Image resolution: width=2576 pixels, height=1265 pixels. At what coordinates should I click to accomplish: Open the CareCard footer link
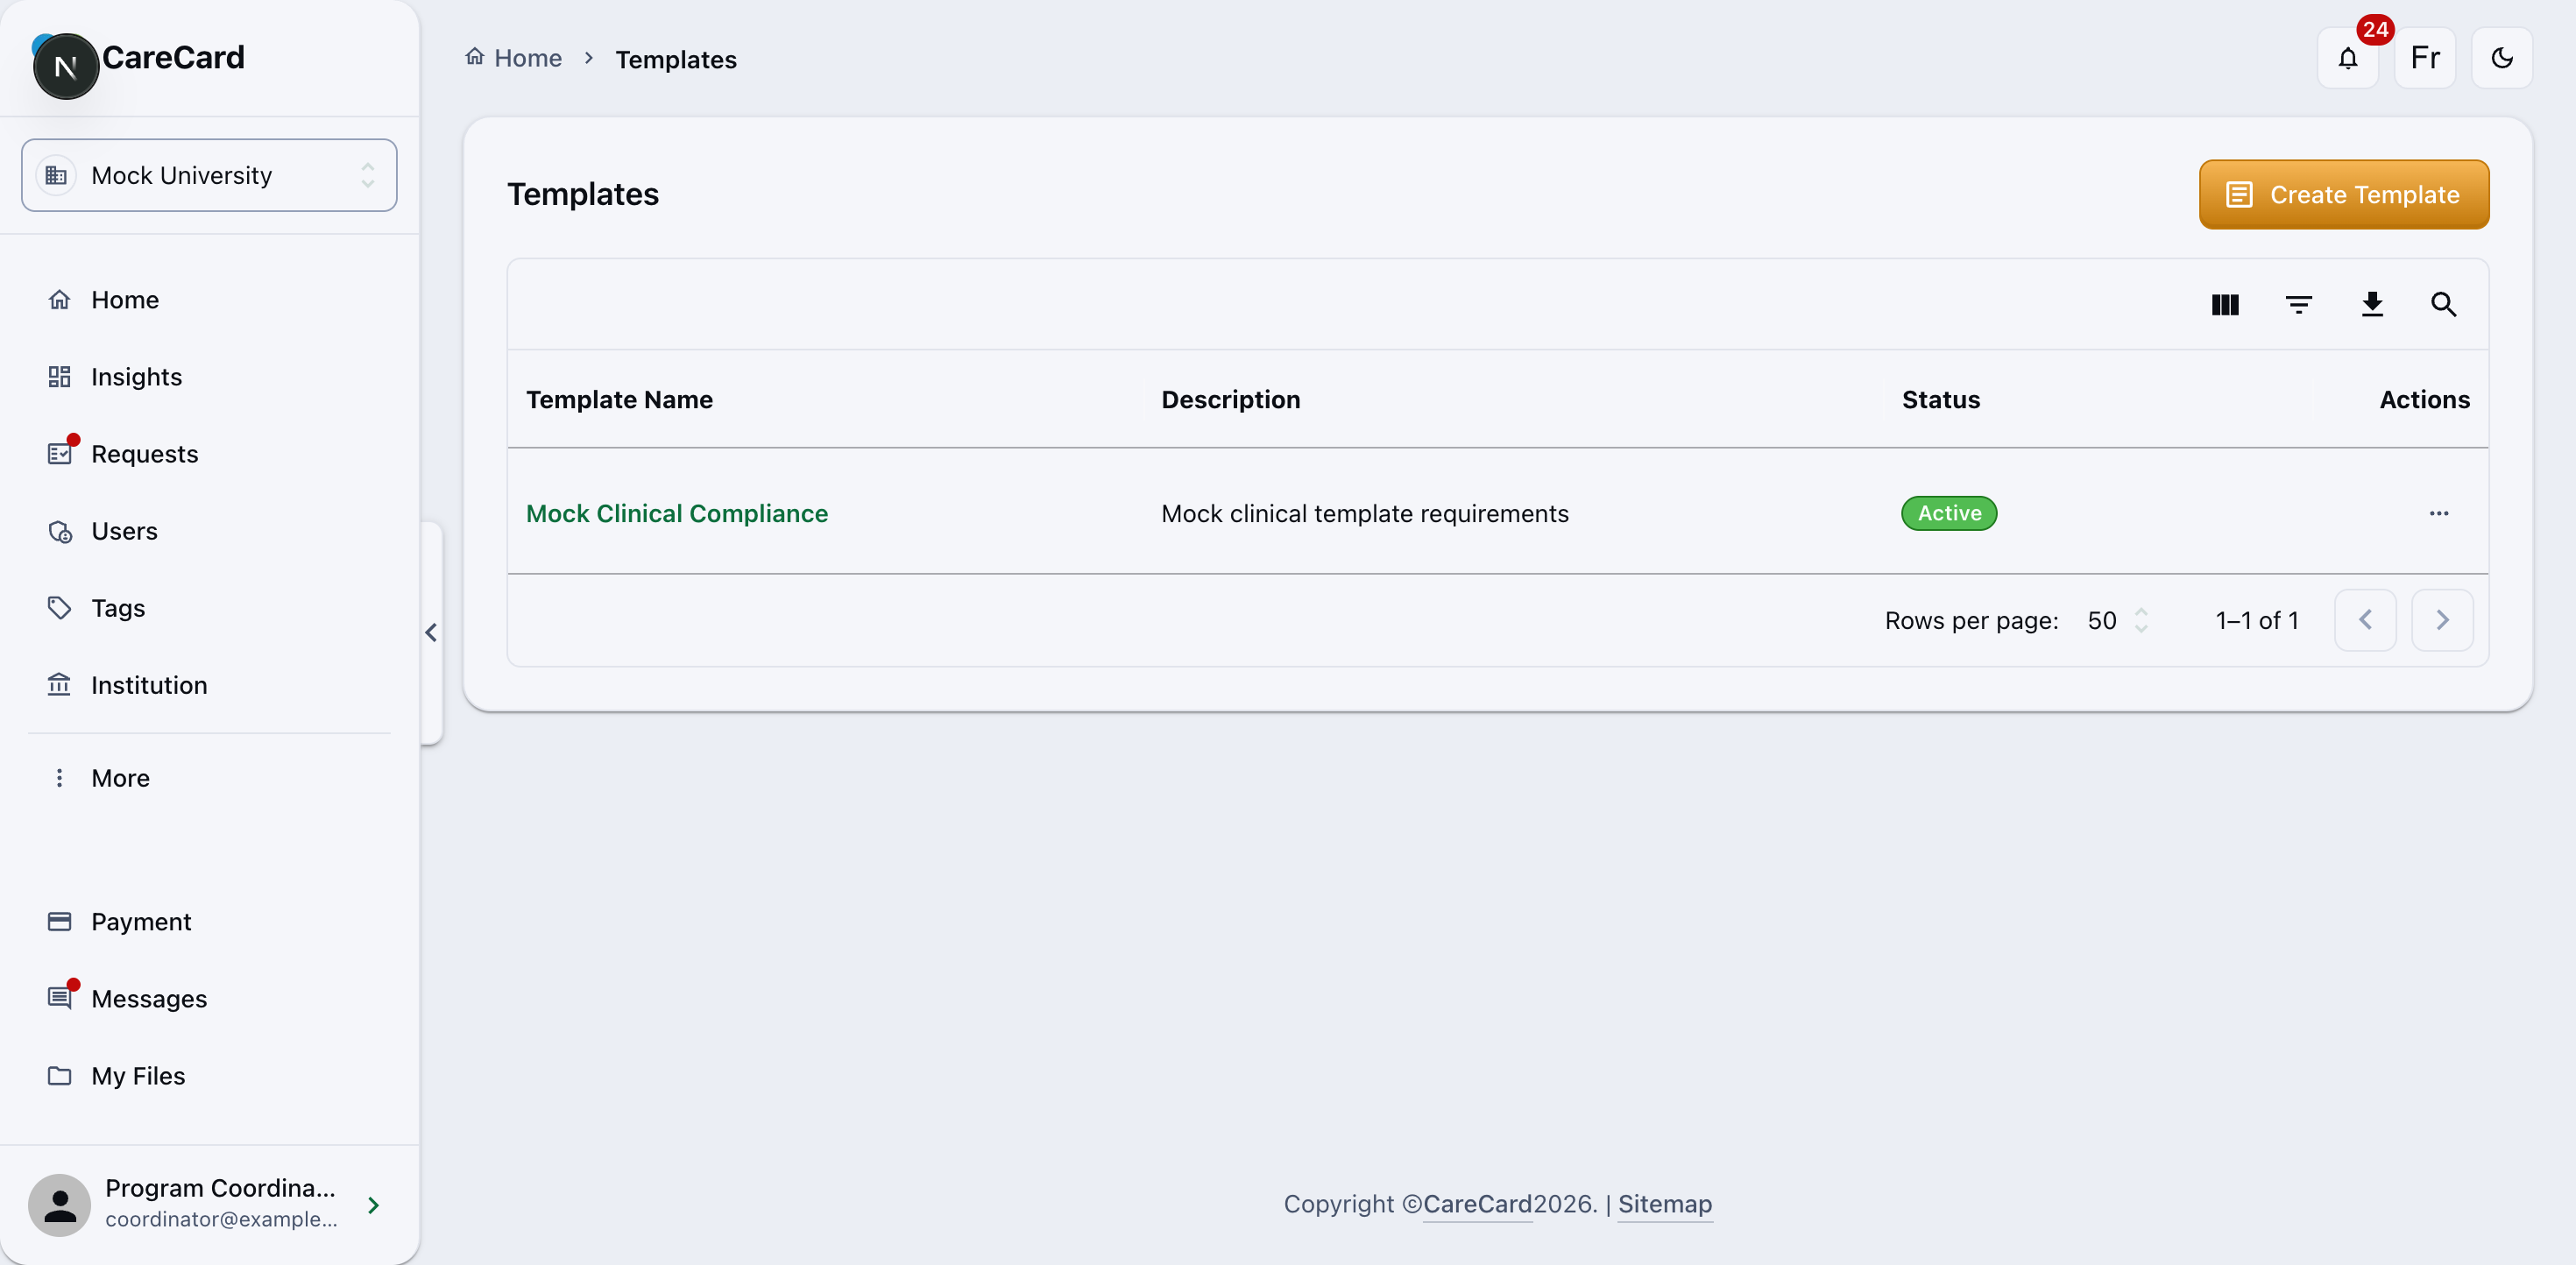(x=1477, y=1204)
